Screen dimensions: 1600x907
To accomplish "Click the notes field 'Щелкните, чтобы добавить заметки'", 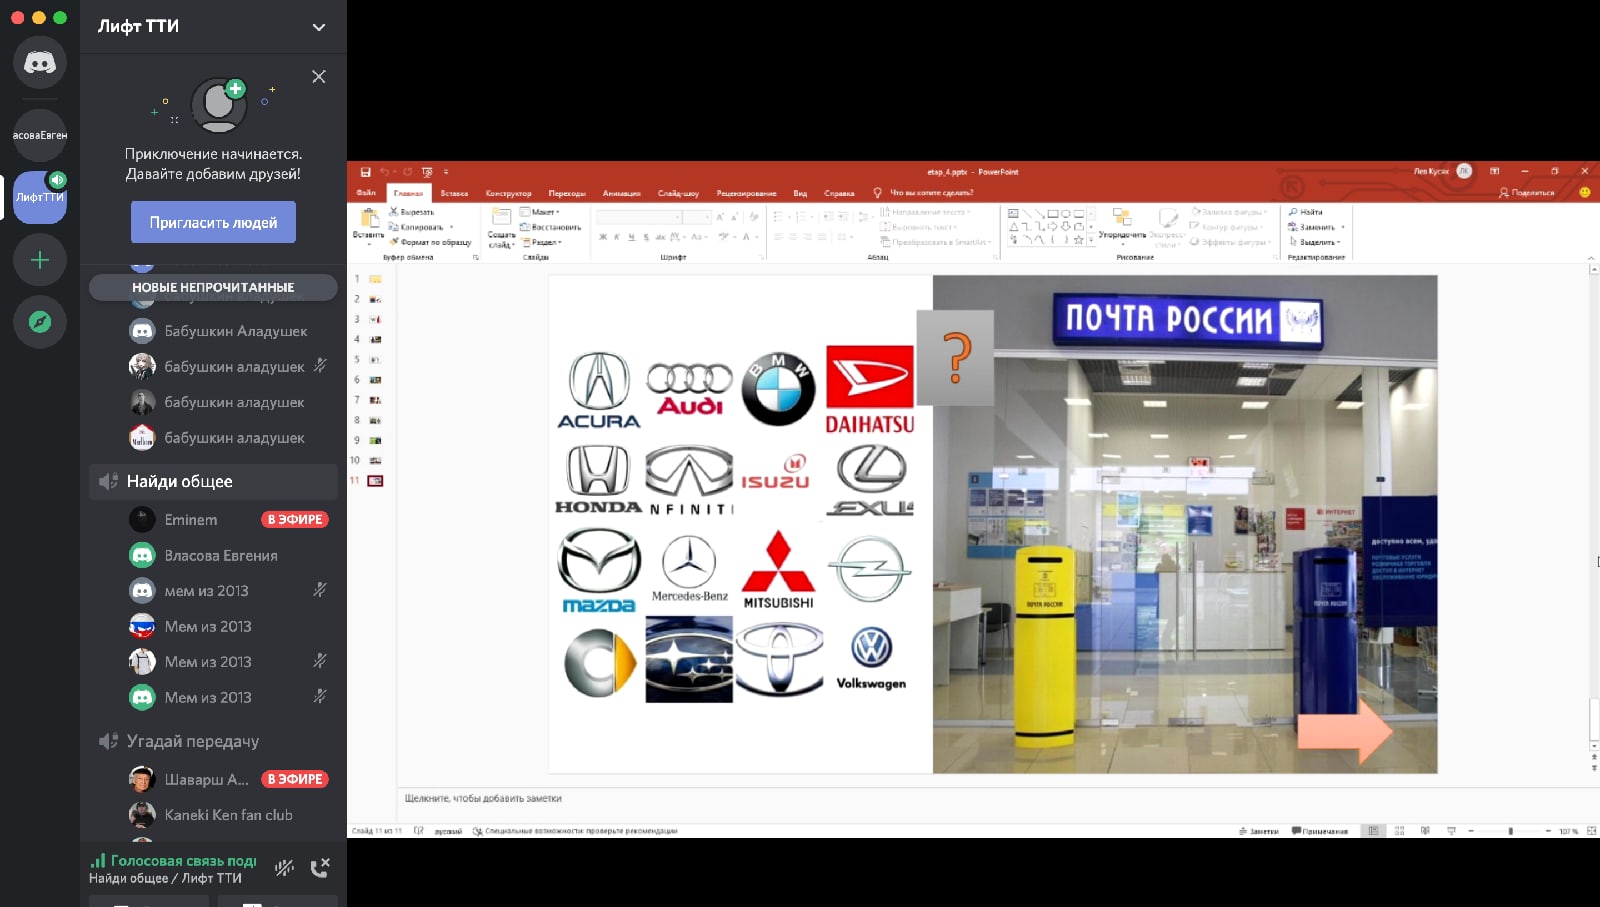I will [x=483, y=798].
